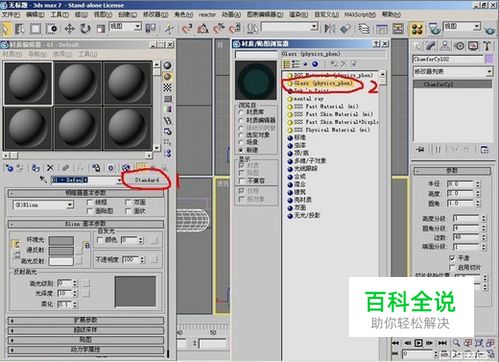Viewport: 499px width, 362px height.
Task: Click Standard material type button
Action: click(x=147, y=180)
